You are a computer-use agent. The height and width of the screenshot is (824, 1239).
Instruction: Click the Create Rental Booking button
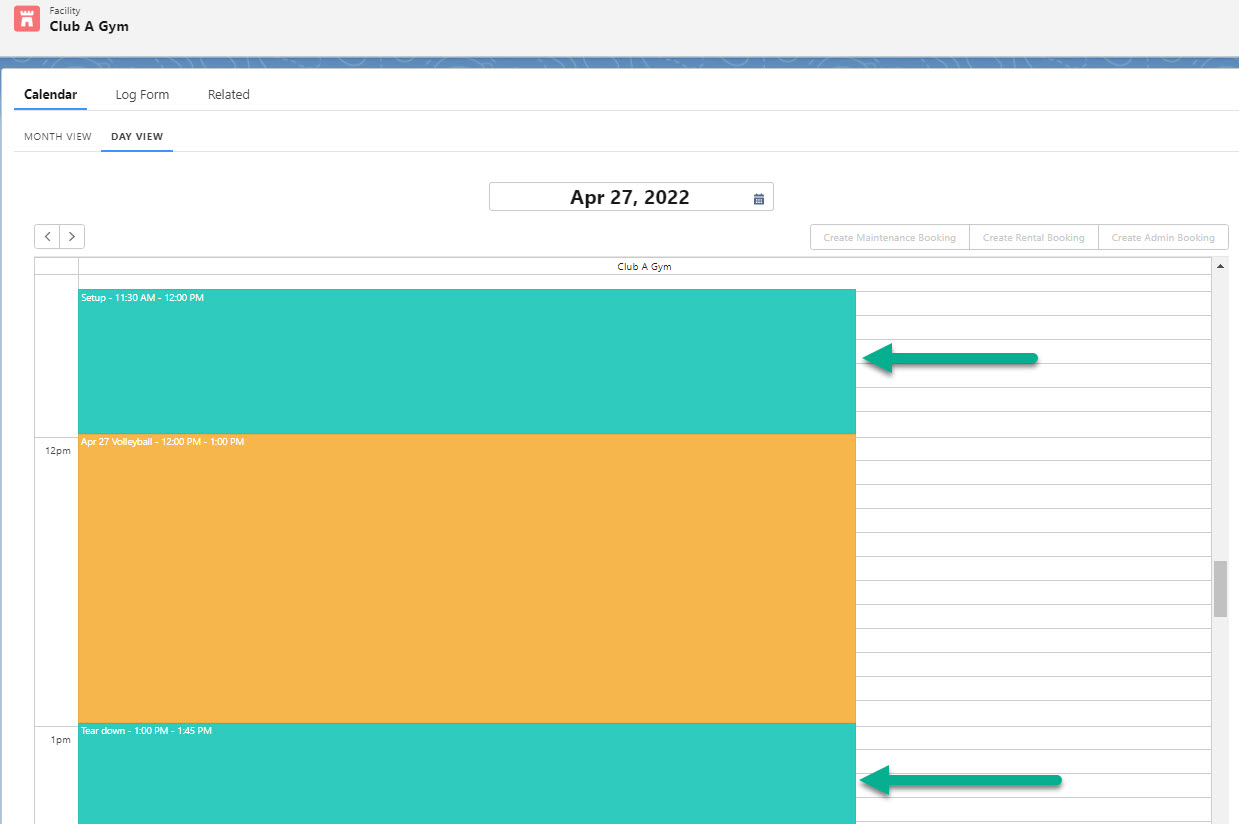pyautogui.click(x=1033, y=237)
